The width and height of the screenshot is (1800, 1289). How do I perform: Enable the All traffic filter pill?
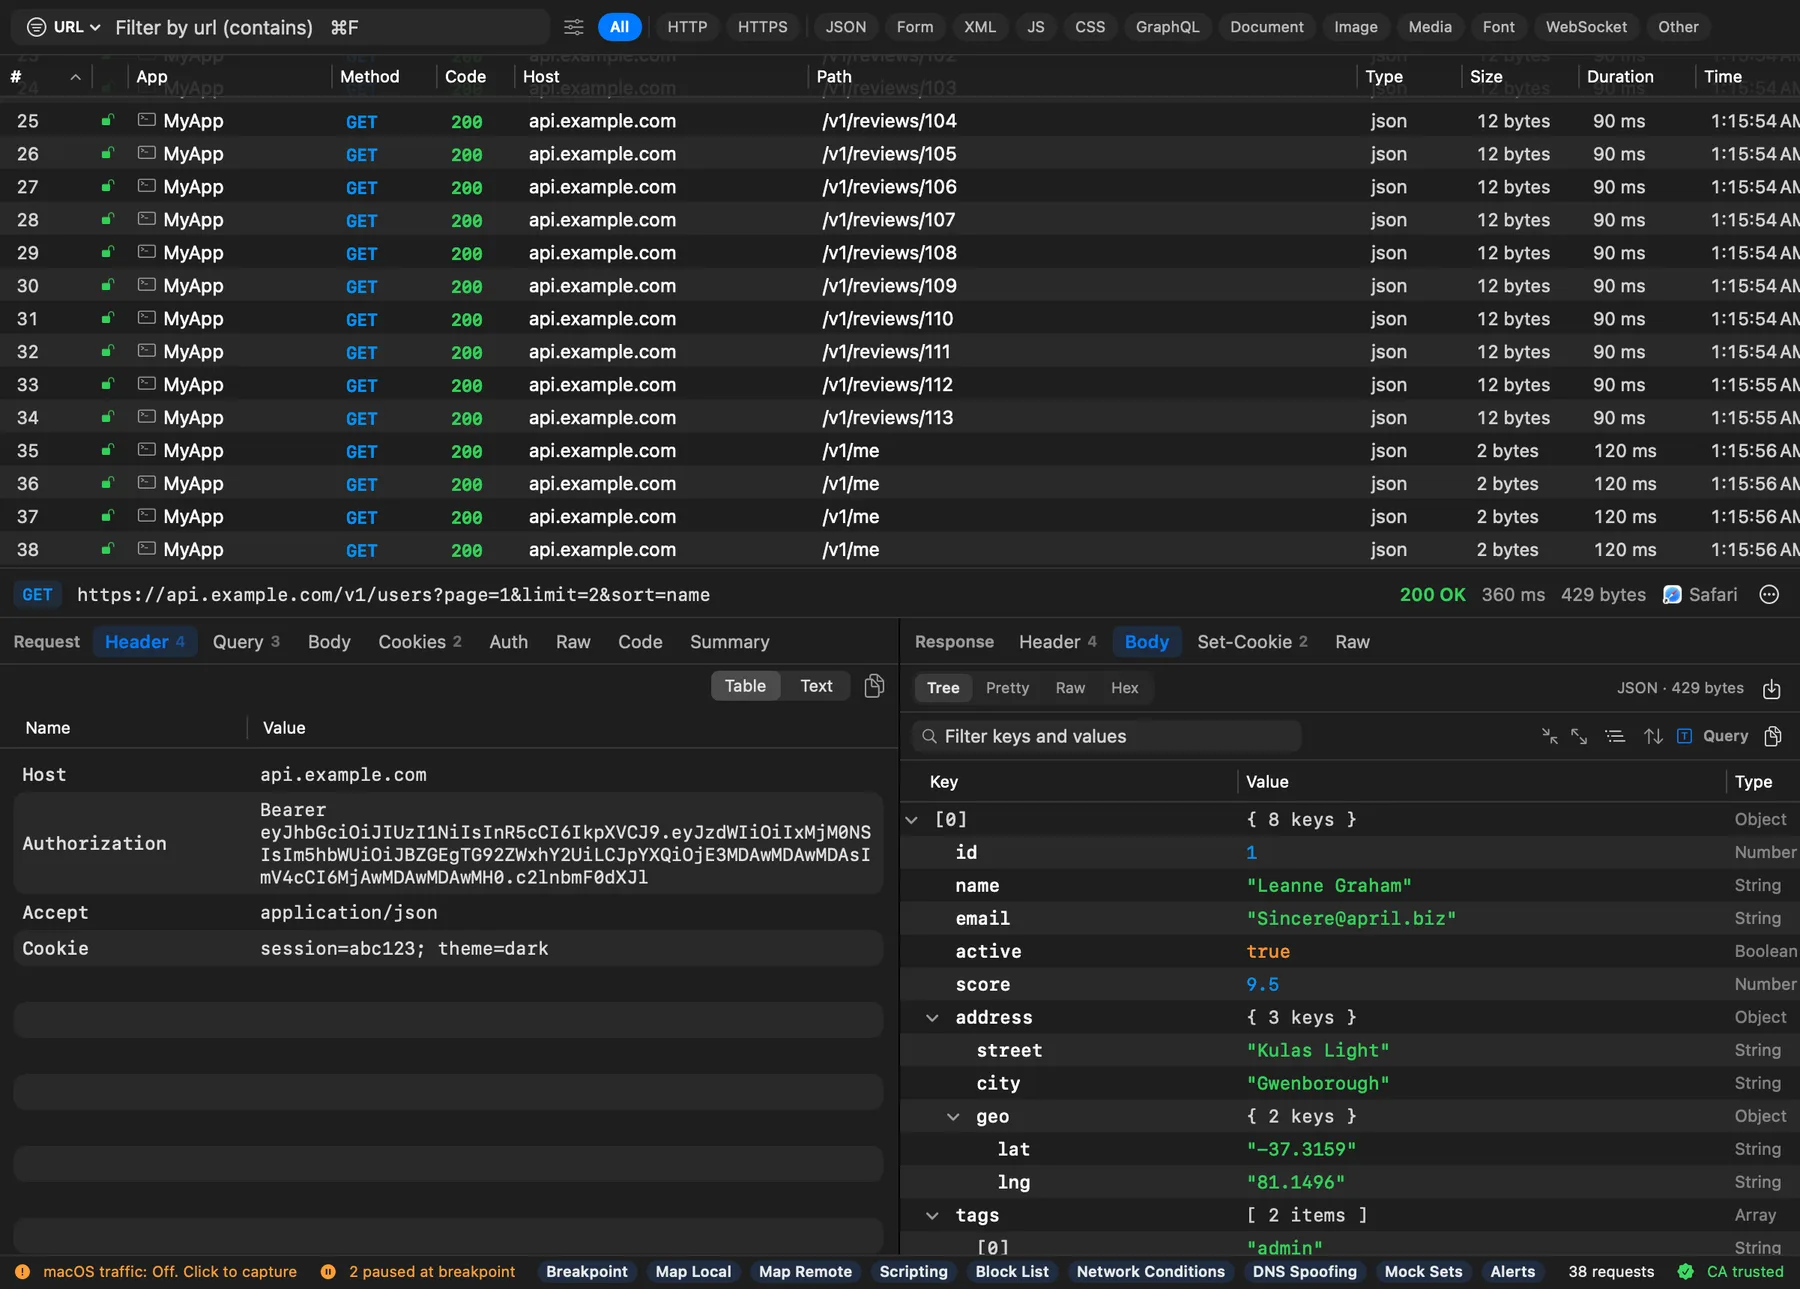(x=620, y=27)
